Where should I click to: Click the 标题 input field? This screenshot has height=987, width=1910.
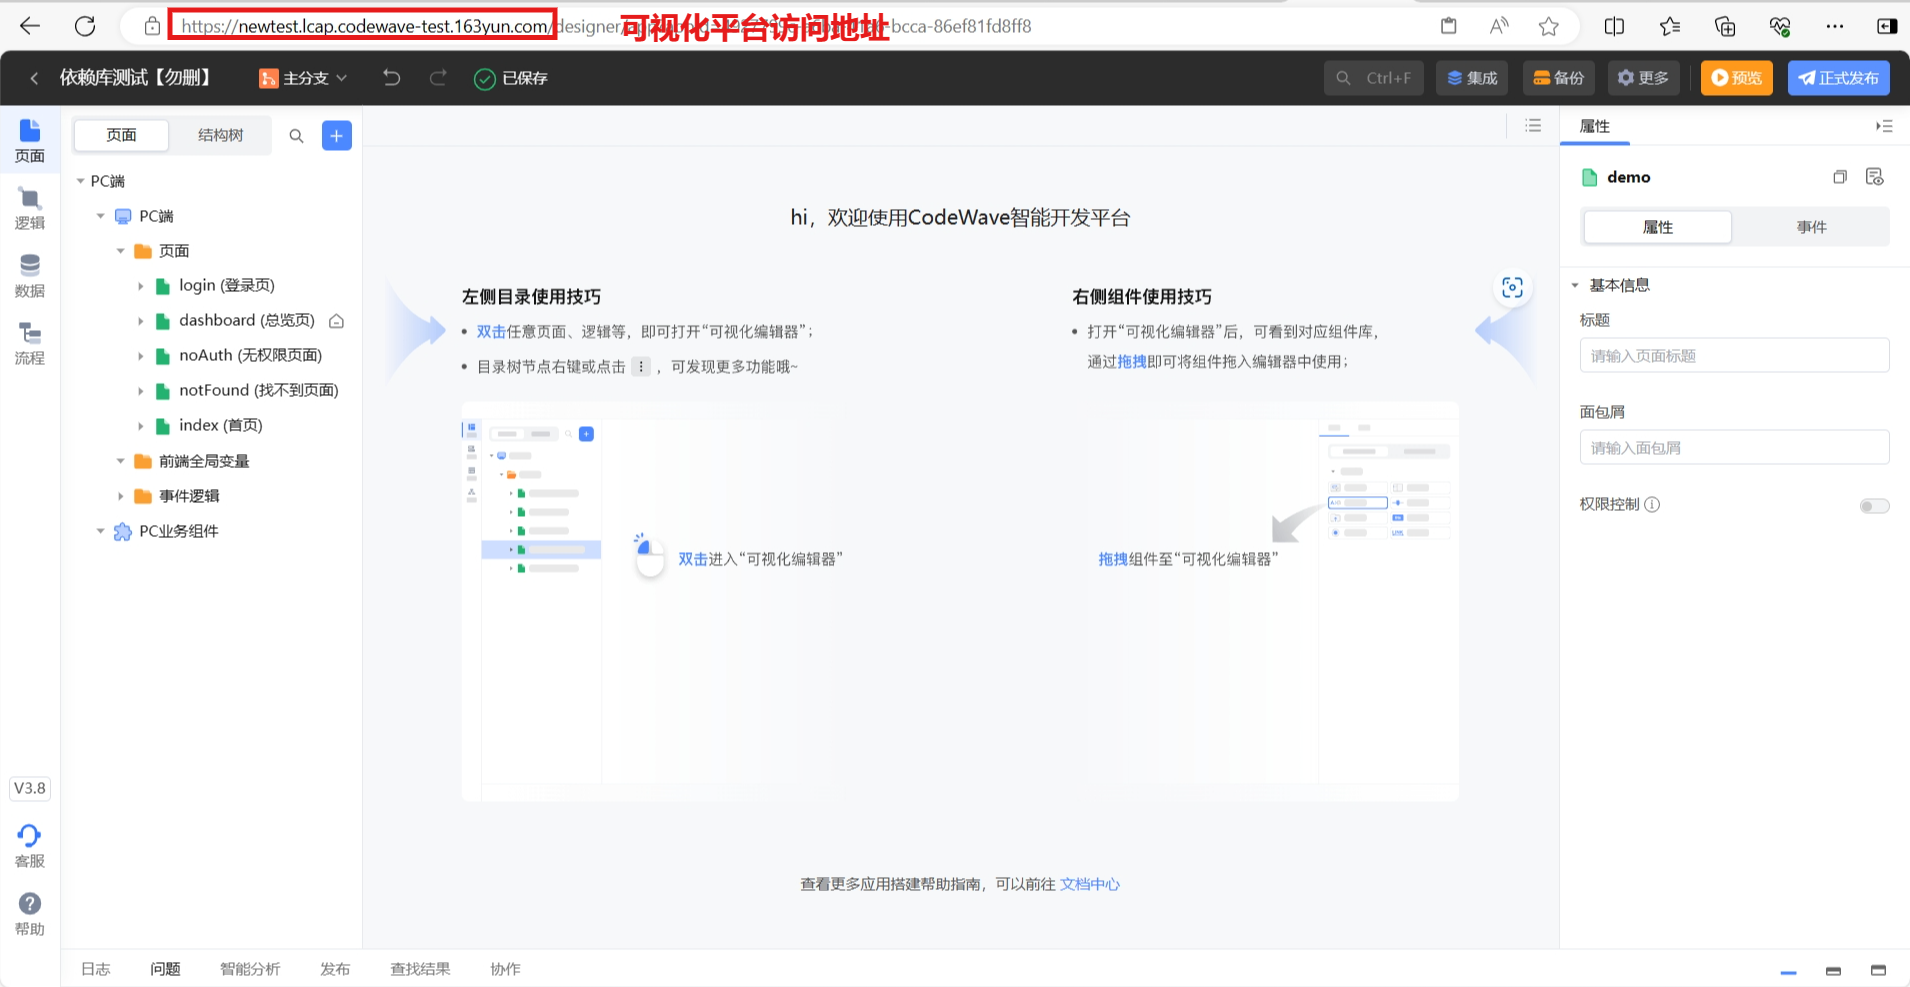click(1734, 355)
